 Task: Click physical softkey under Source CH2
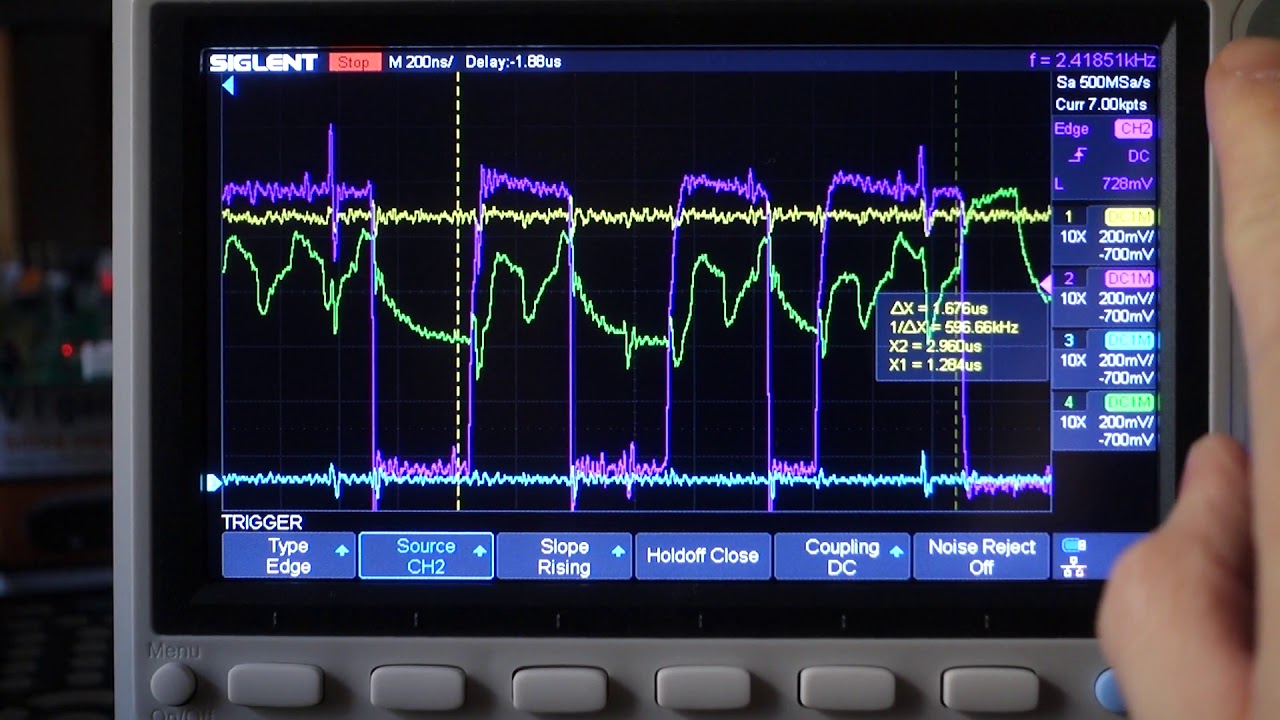[418, 688]
